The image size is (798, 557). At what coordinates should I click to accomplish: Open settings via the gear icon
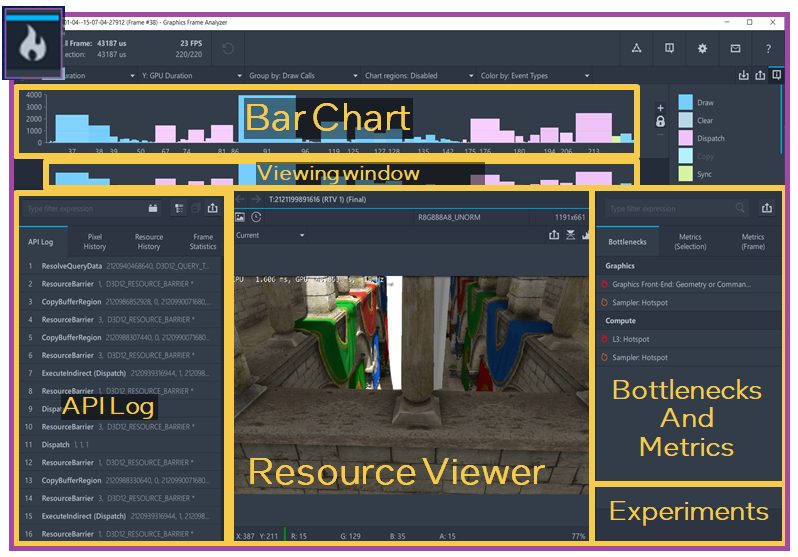(x=702, y=48)
